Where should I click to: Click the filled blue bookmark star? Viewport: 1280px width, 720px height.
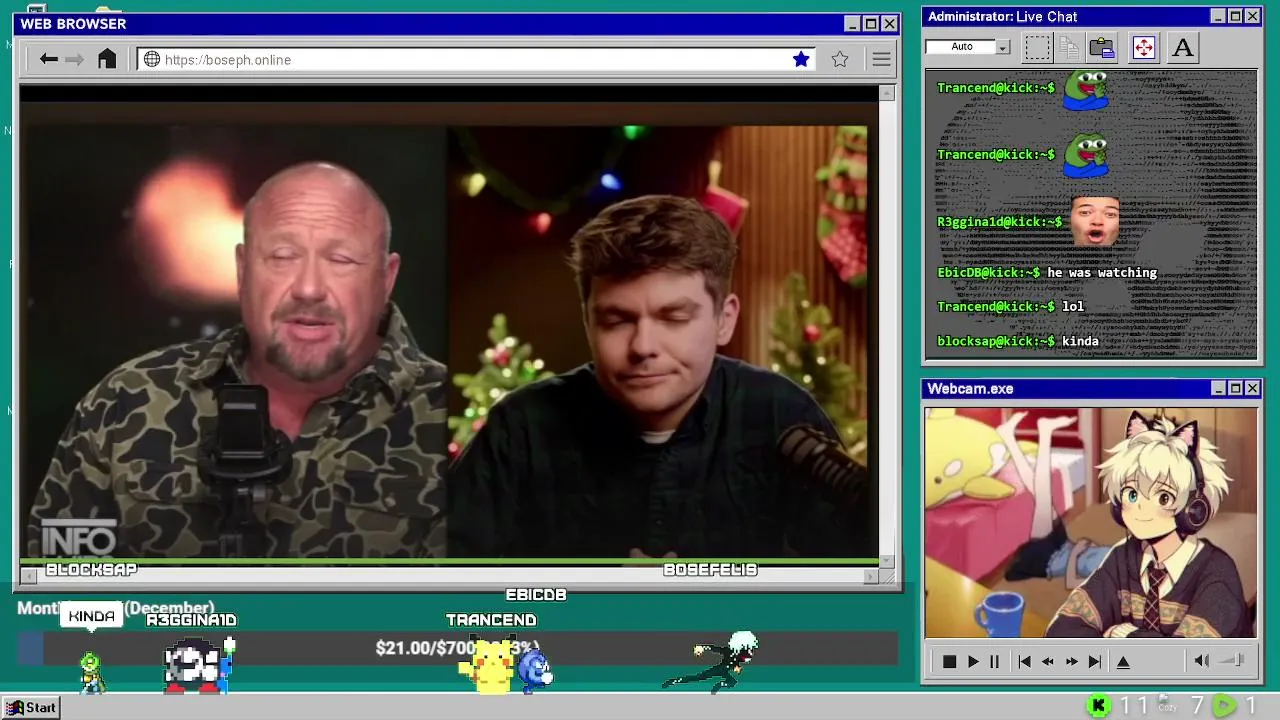pos(801,60)
